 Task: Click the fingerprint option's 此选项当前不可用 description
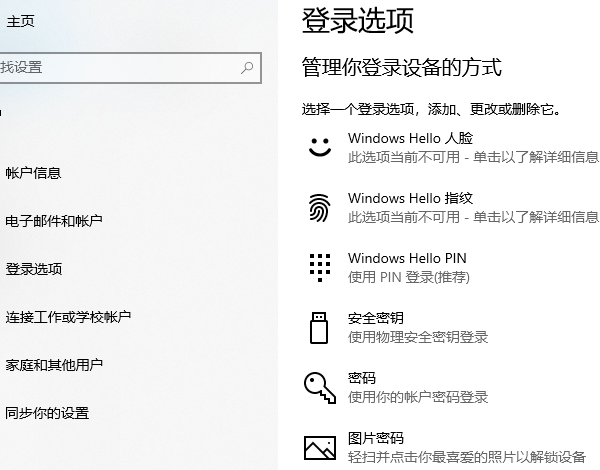473,217
